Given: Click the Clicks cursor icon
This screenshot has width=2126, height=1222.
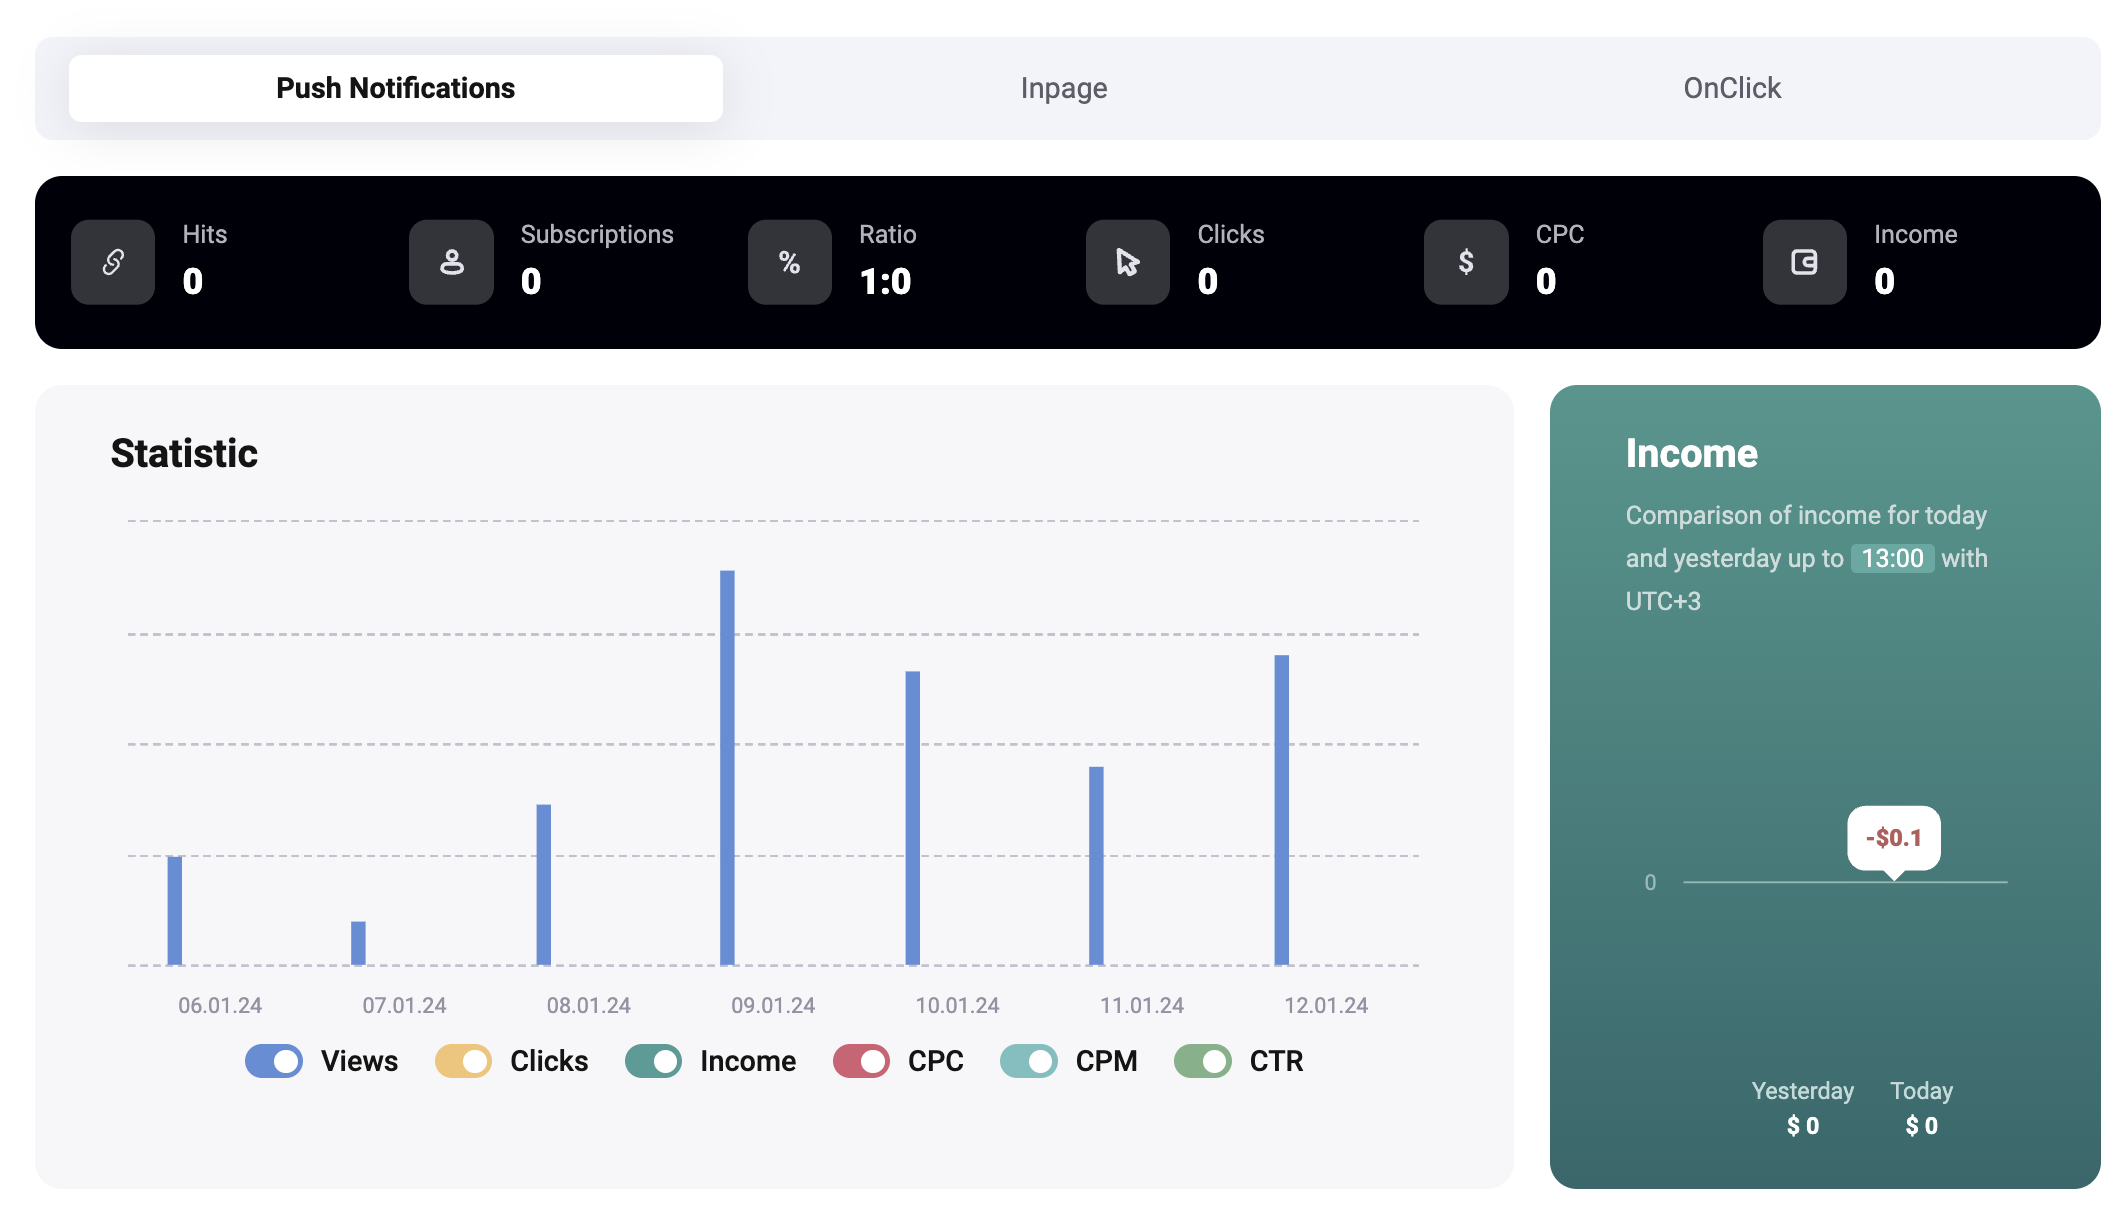Looking at the screenshot, I should click(1127, 262).
